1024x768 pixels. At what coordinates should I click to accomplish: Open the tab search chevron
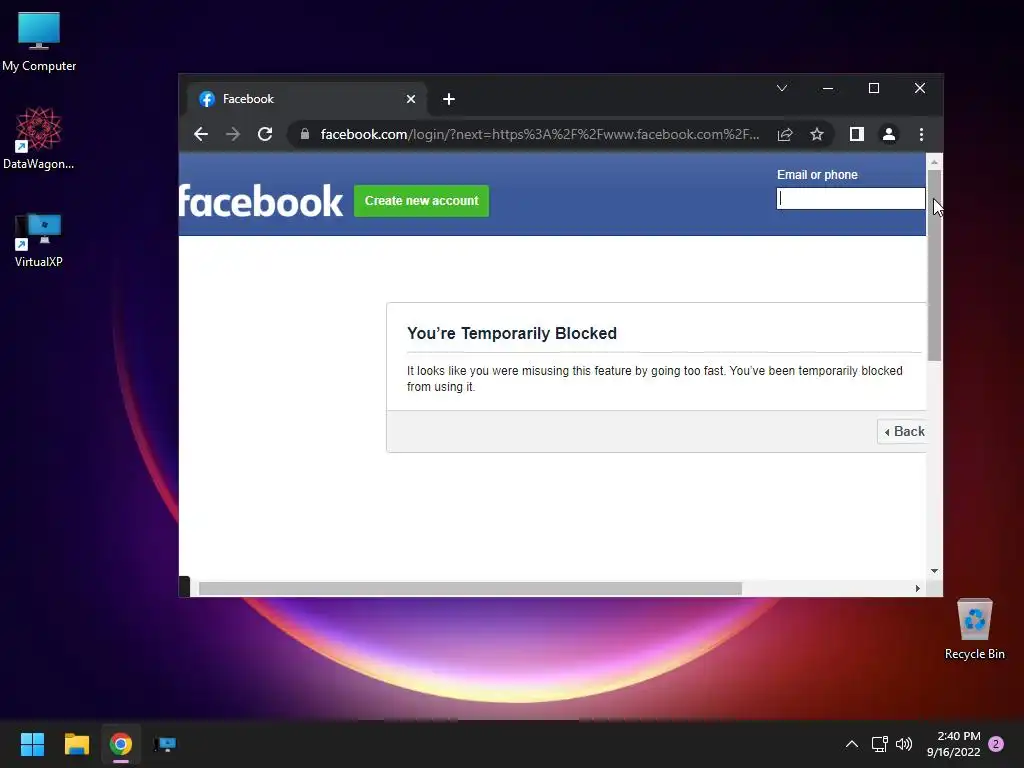[x=782, y=88]
